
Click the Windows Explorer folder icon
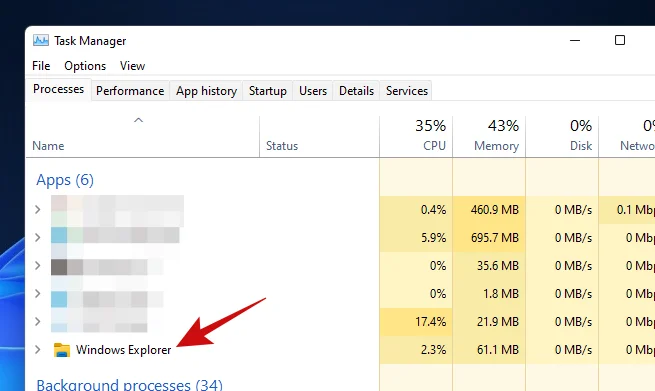[62, 350]
